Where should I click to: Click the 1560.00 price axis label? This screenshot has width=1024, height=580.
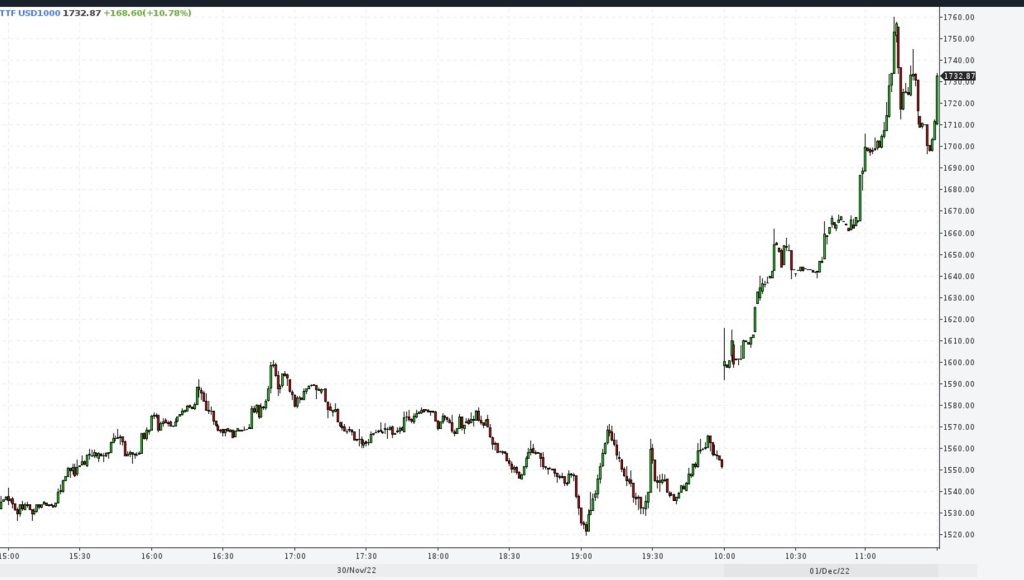click(x=959, y=449)
